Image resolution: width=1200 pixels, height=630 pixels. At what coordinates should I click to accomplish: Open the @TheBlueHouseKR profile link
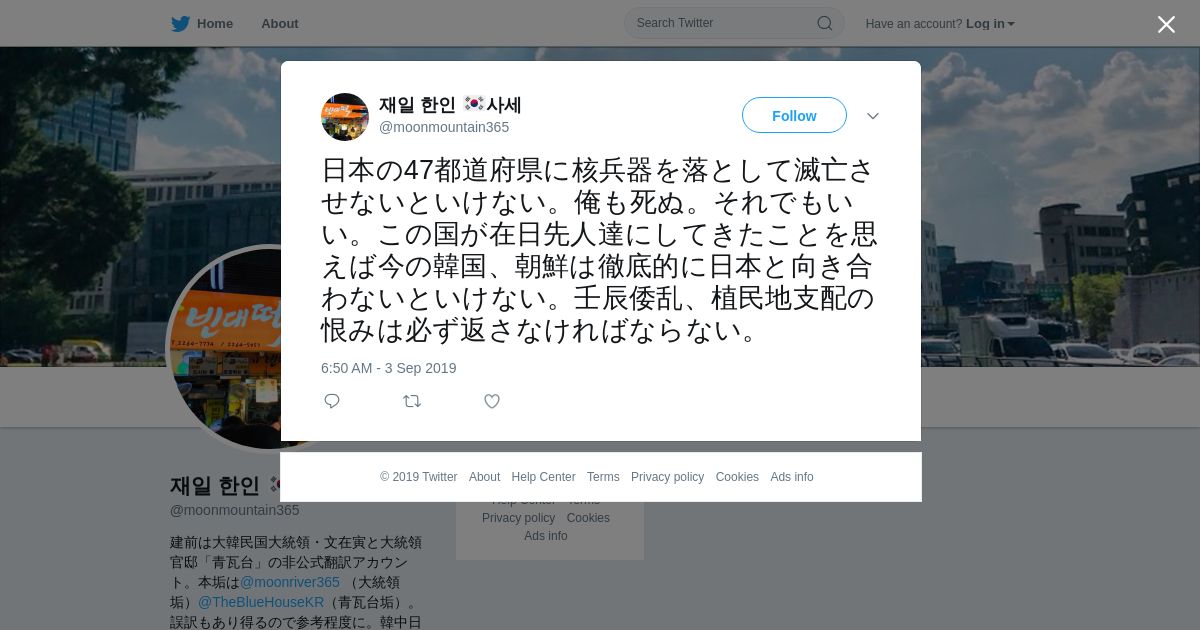(x=261, y=602)
